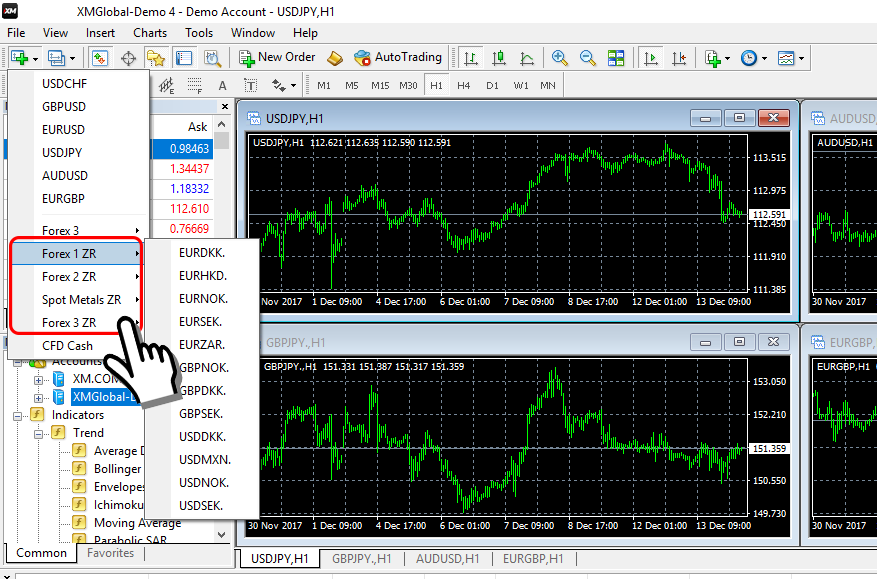The height and width of the screenshot is (579, 877).
Task: Tile chart windows with grid icon
Action: tap(616, 58)
